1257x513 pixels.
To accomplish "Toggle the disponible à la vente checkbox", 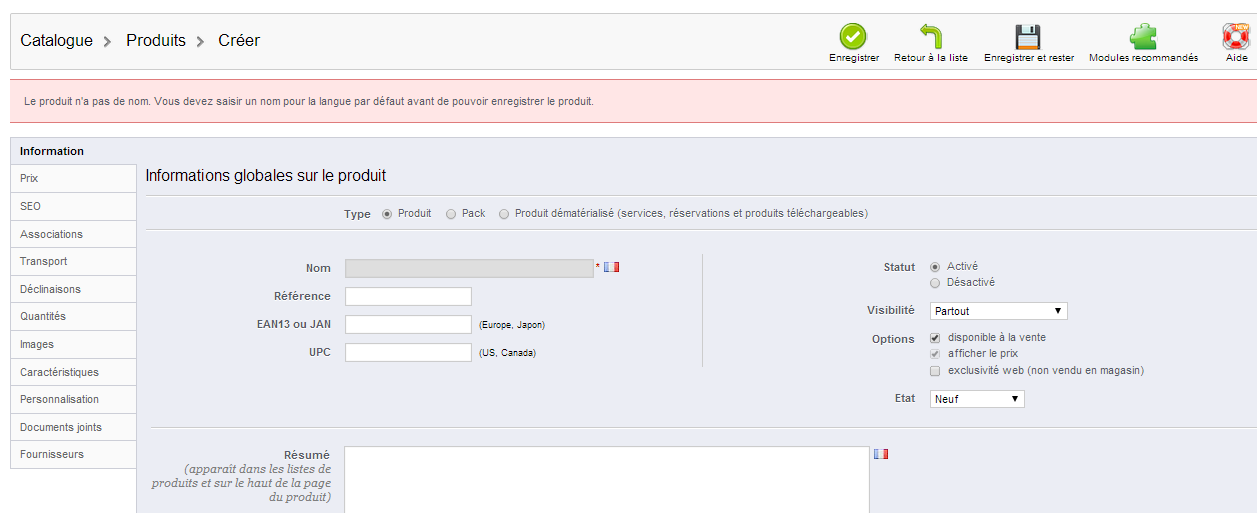I will coord(935,338).
